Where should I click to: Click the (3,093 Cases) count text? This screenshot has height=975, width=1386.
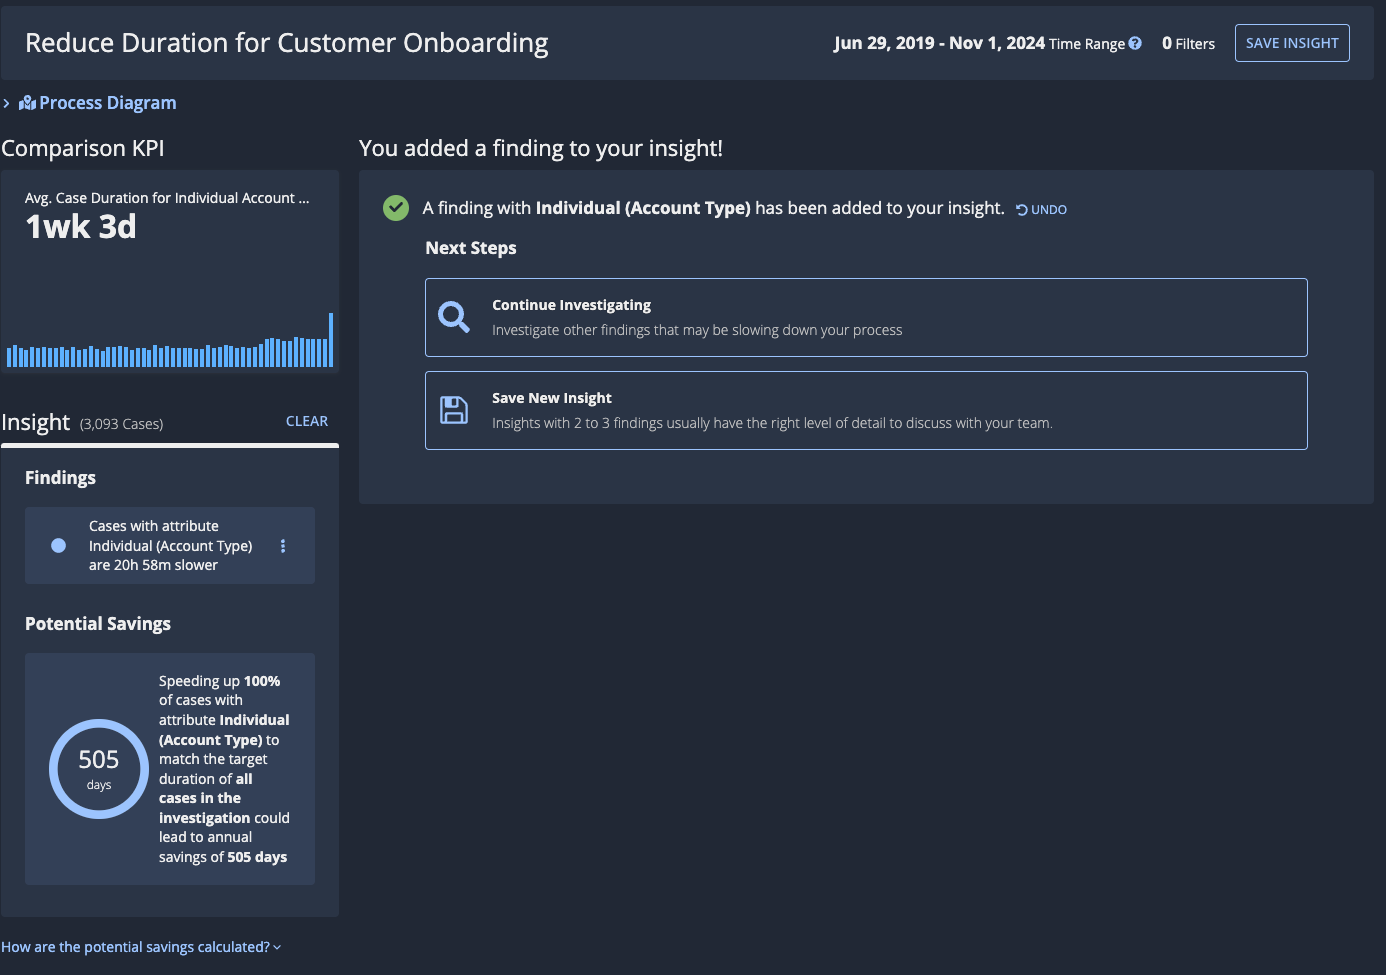pos(121,424)
